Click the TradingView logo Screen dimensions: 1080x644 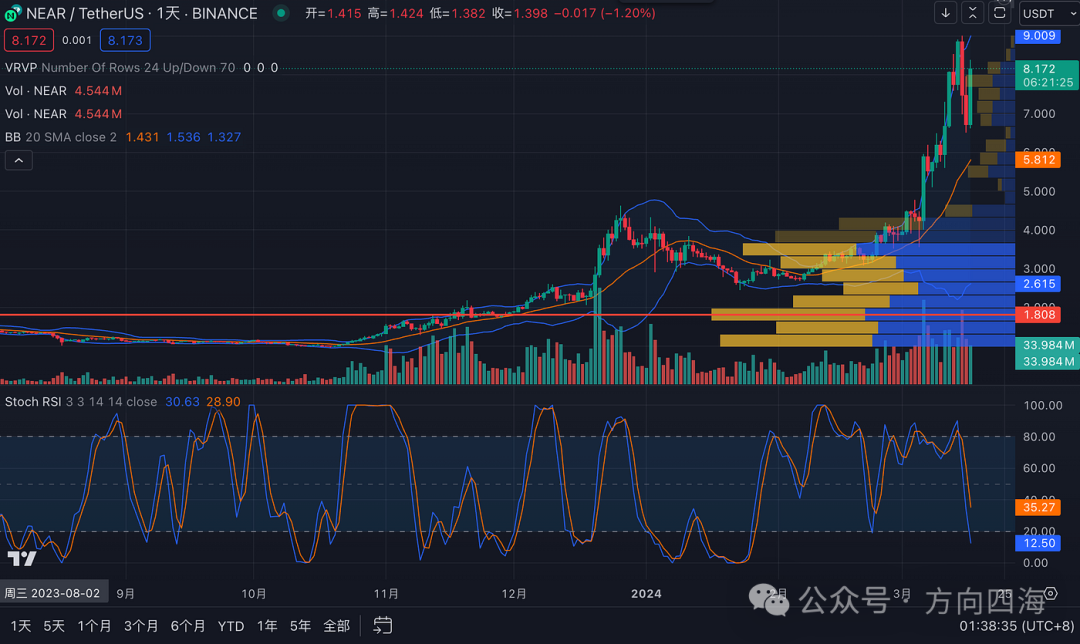point(21,558)
